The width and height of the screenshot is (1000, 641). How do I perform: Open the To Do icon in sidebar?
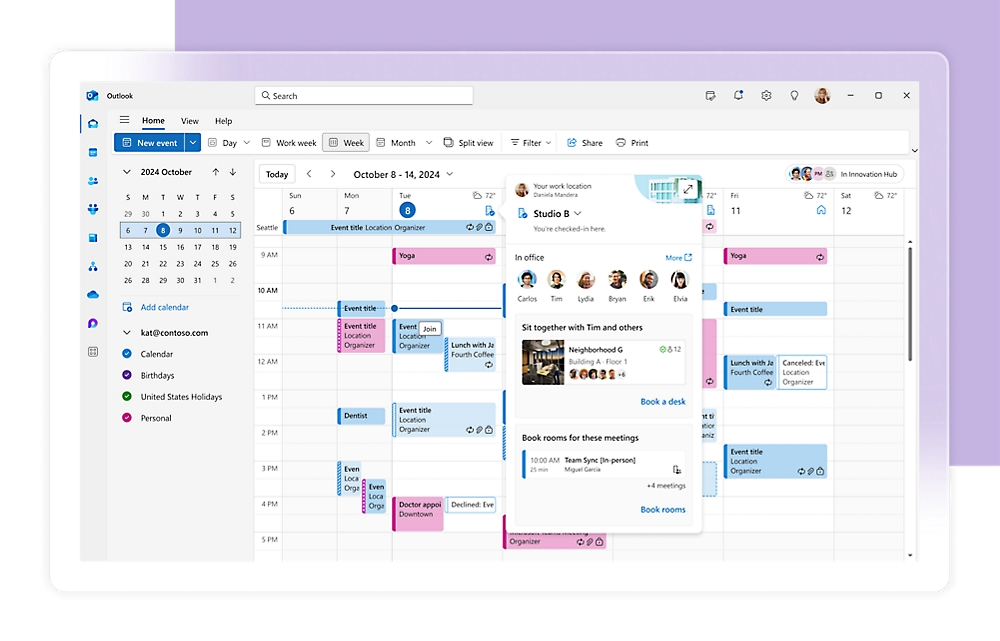tap(93, 238)
